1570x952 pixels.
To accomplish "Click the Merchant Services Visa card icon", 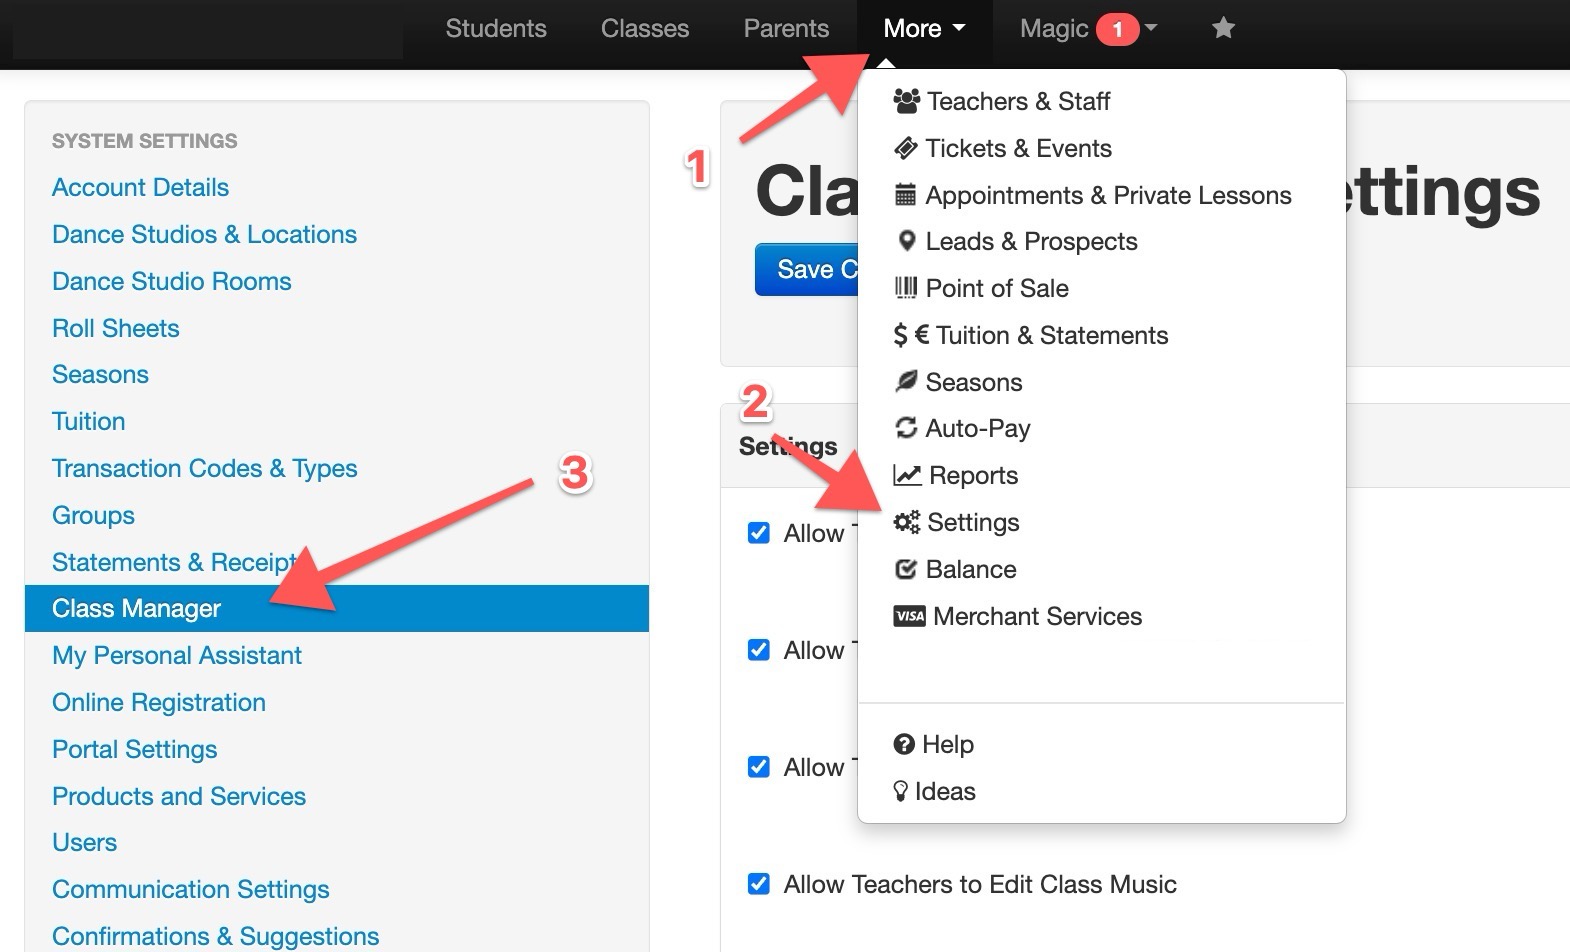I will 909,616.
